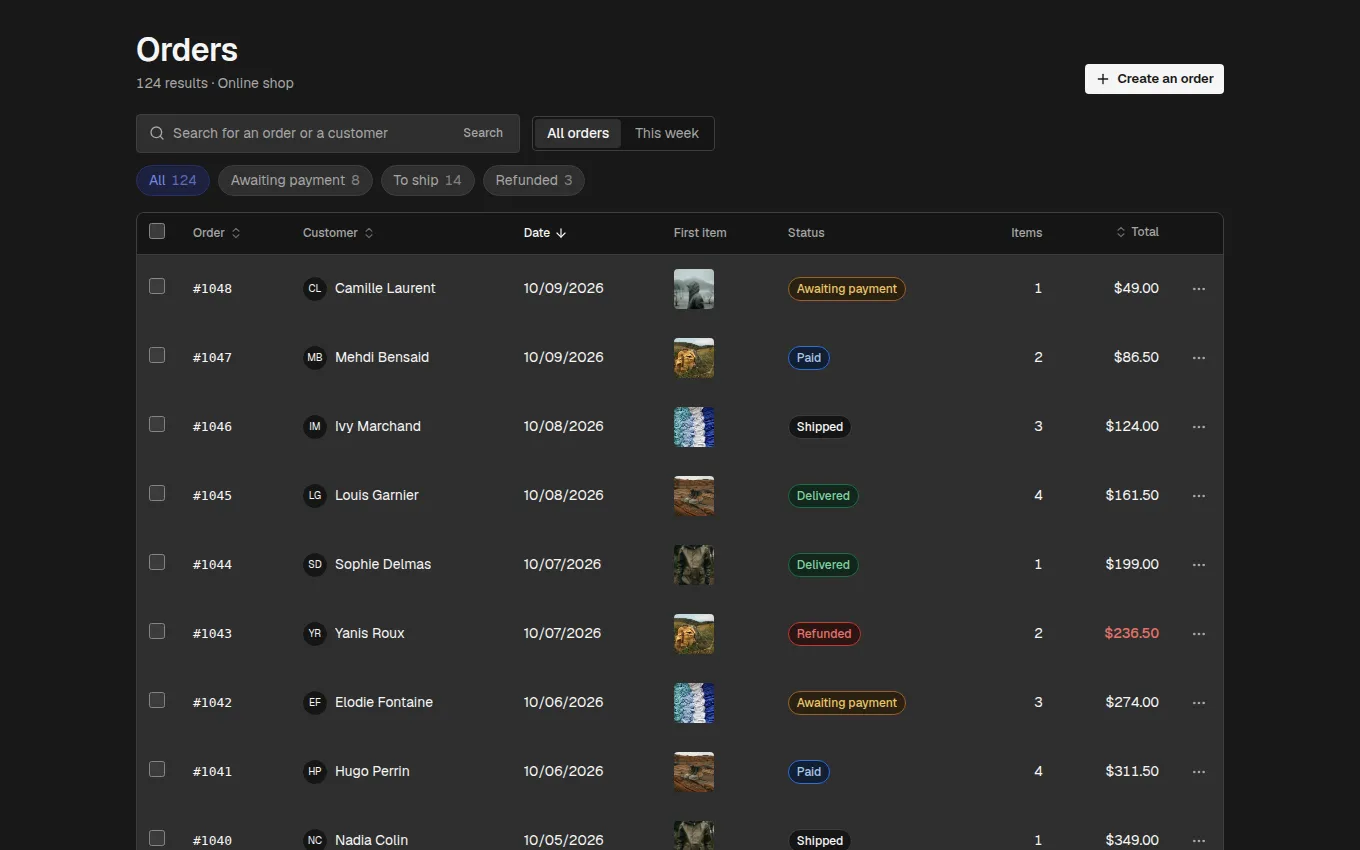This screenshot has height=850, width=1360.
Task: Select the checkbox for order #1043
Action: click(157, 631)
